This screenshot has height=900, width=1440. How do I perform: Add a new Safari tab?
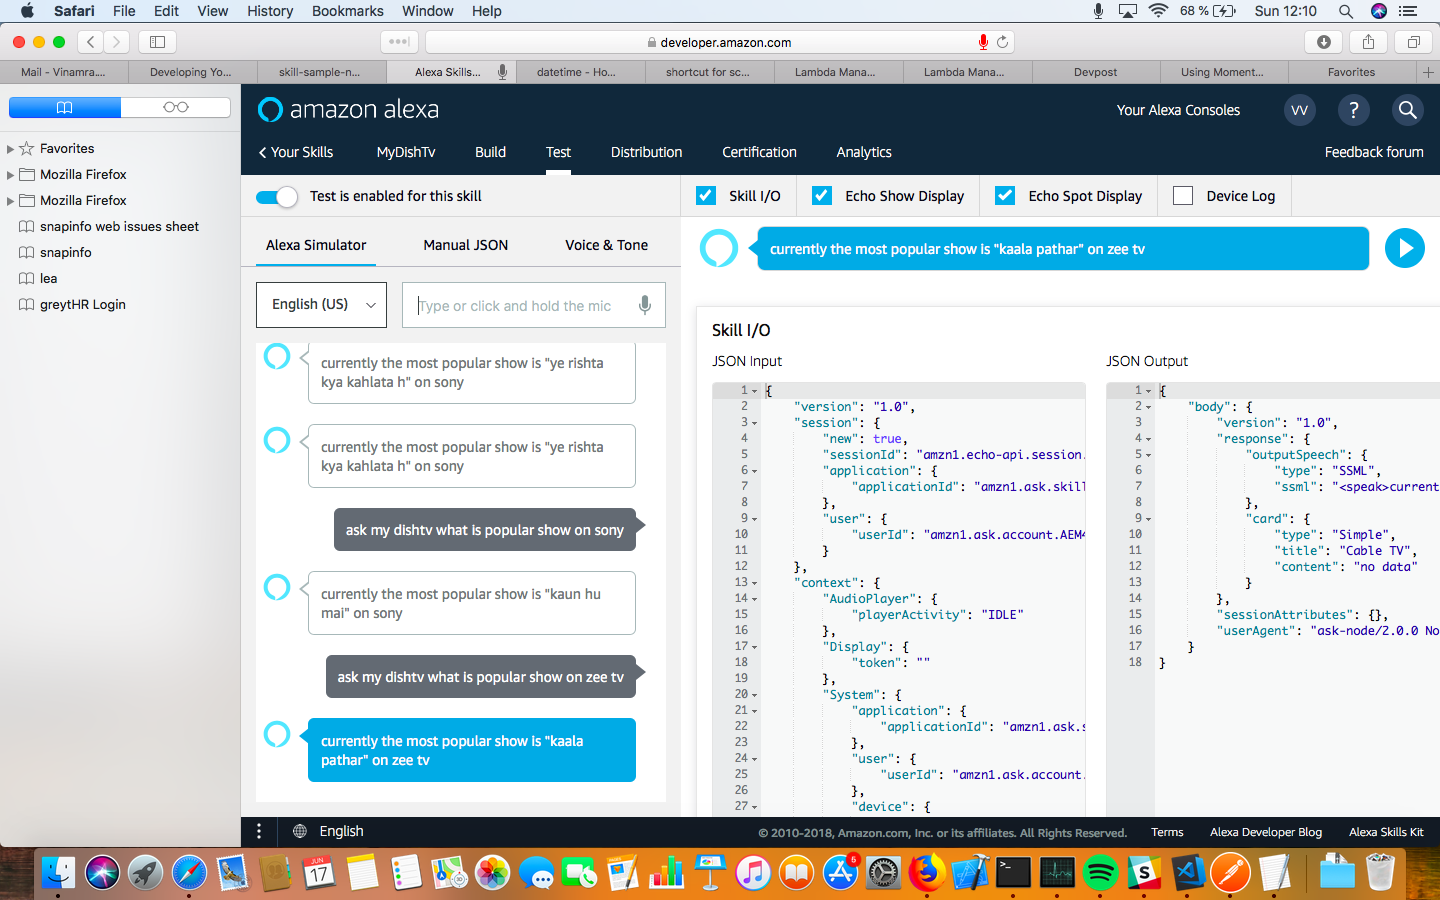(1428, 72)
